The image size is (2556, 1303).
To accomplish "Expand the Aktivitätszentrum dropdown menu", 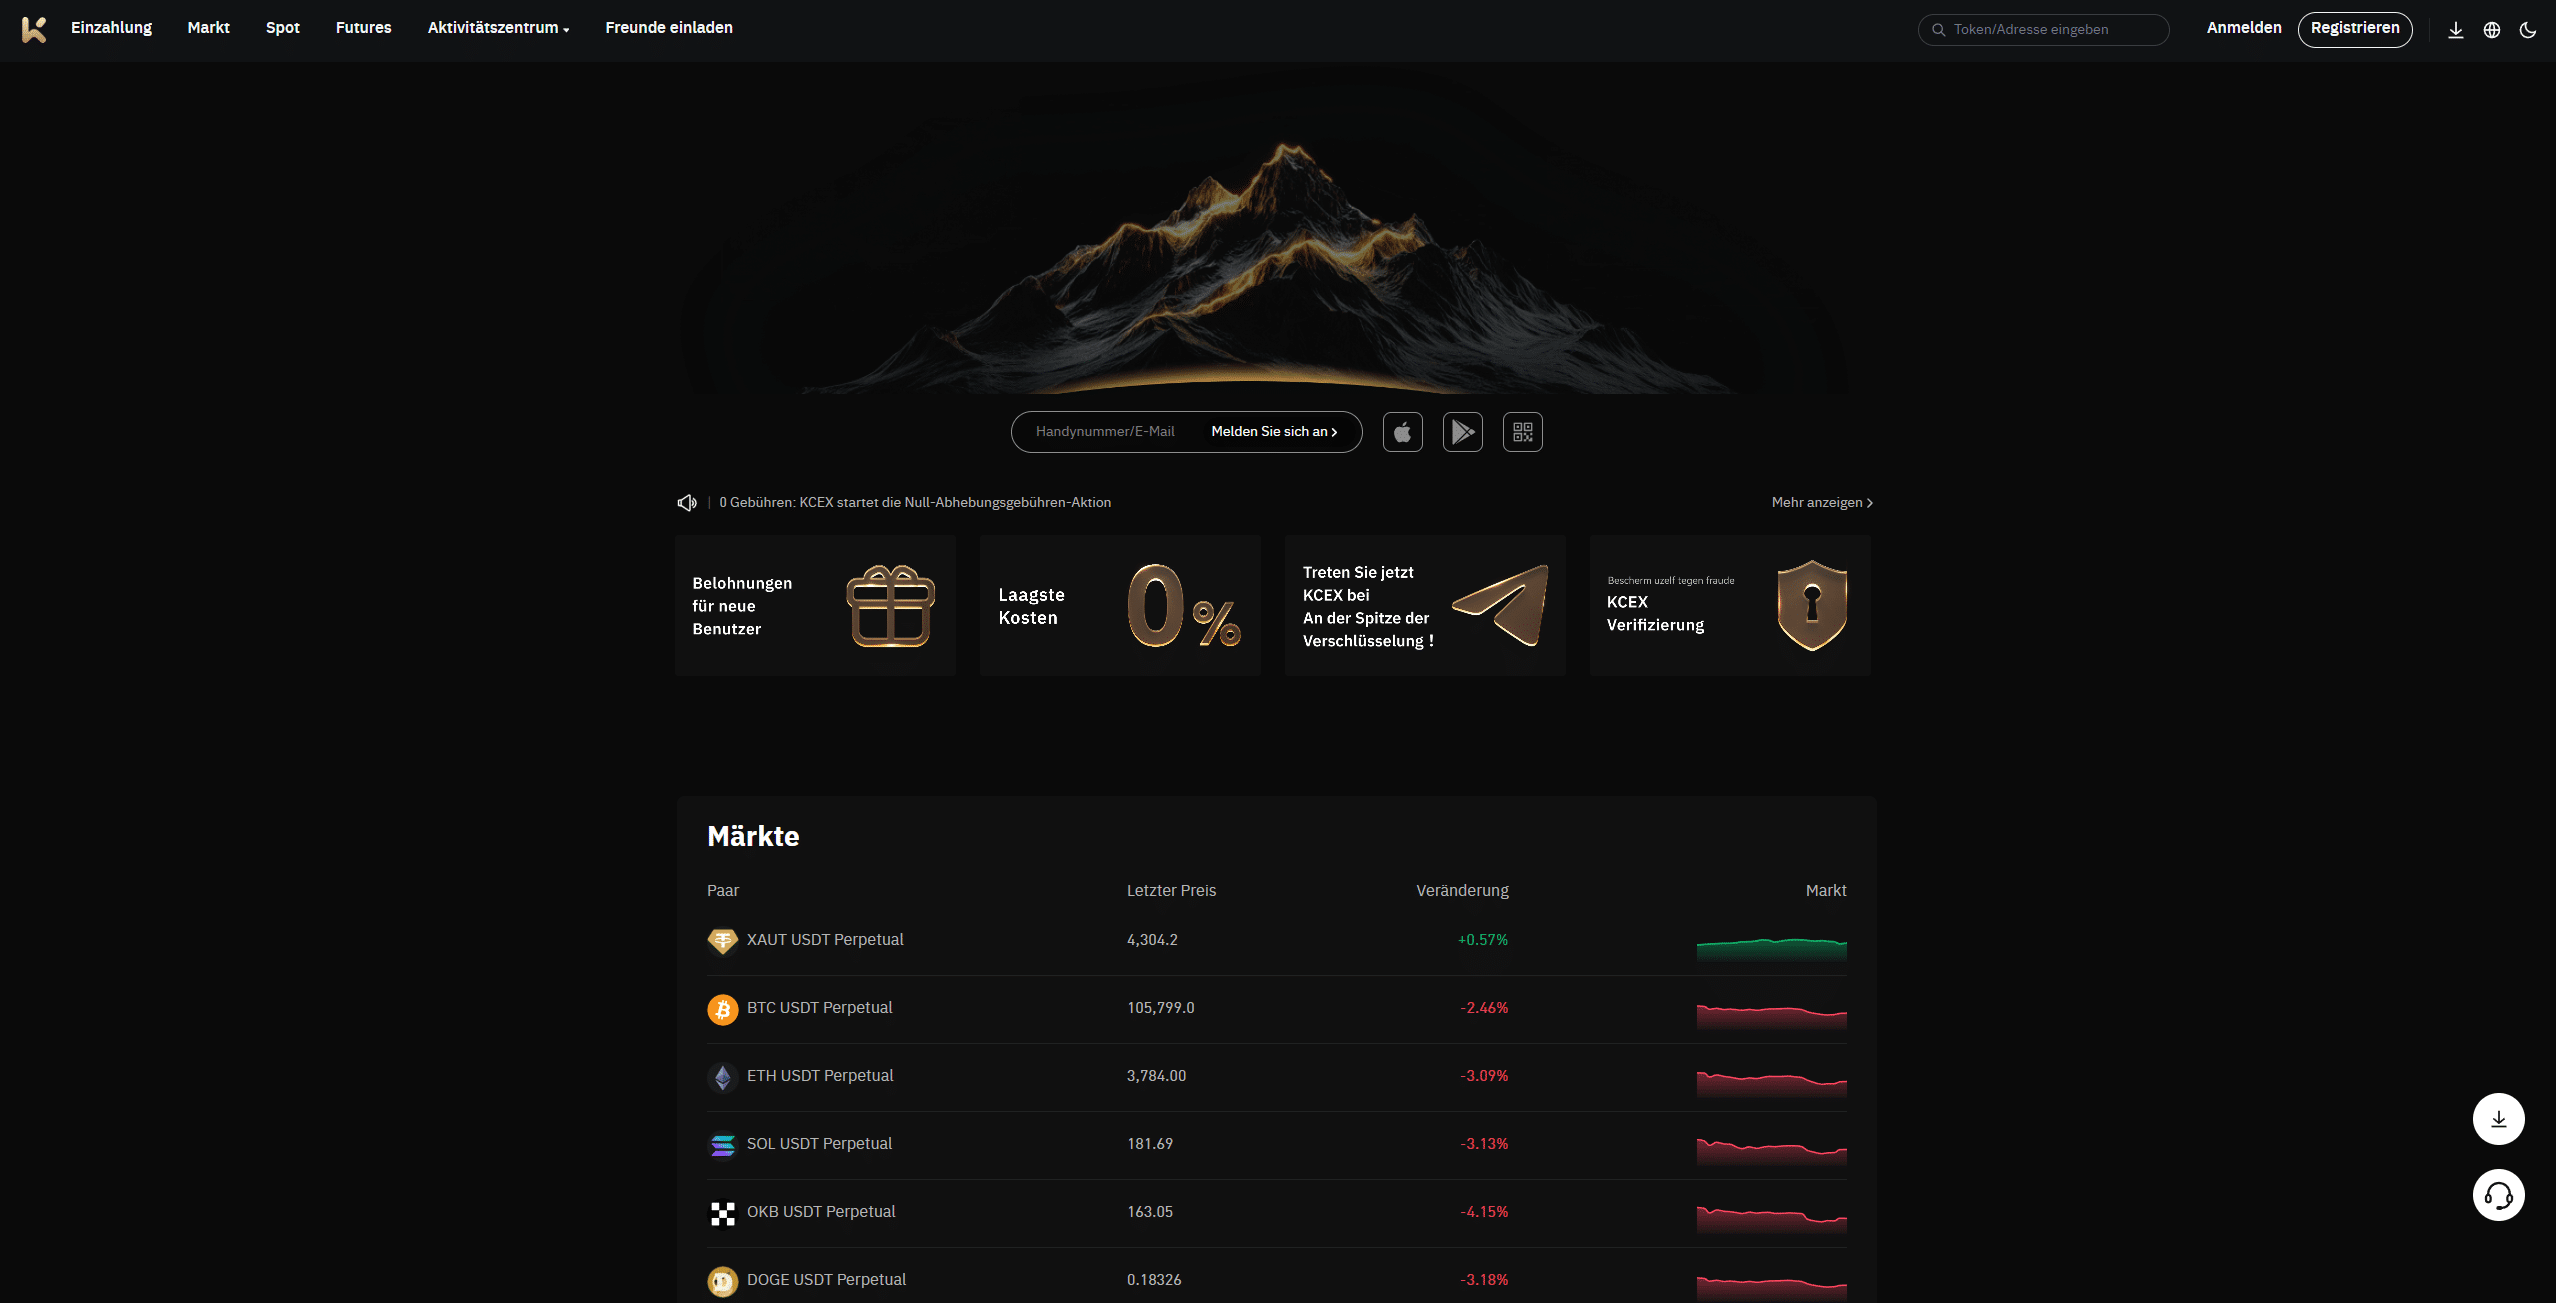I will coord(498,28).
